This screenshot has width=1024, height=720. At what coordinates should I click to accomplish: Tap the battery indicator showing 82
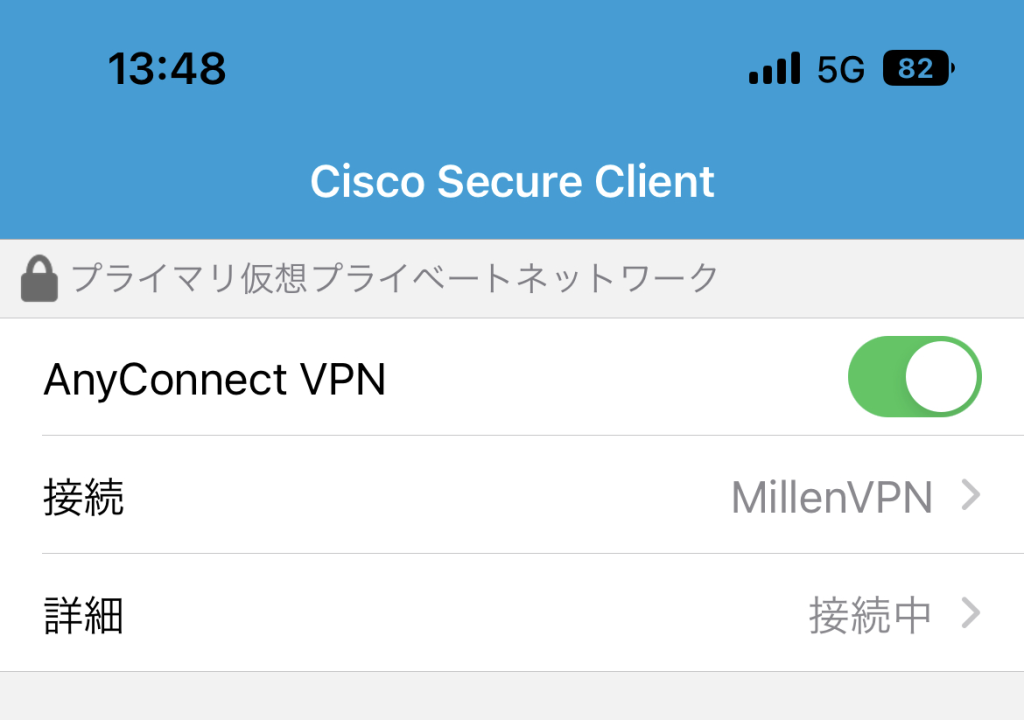918,68
